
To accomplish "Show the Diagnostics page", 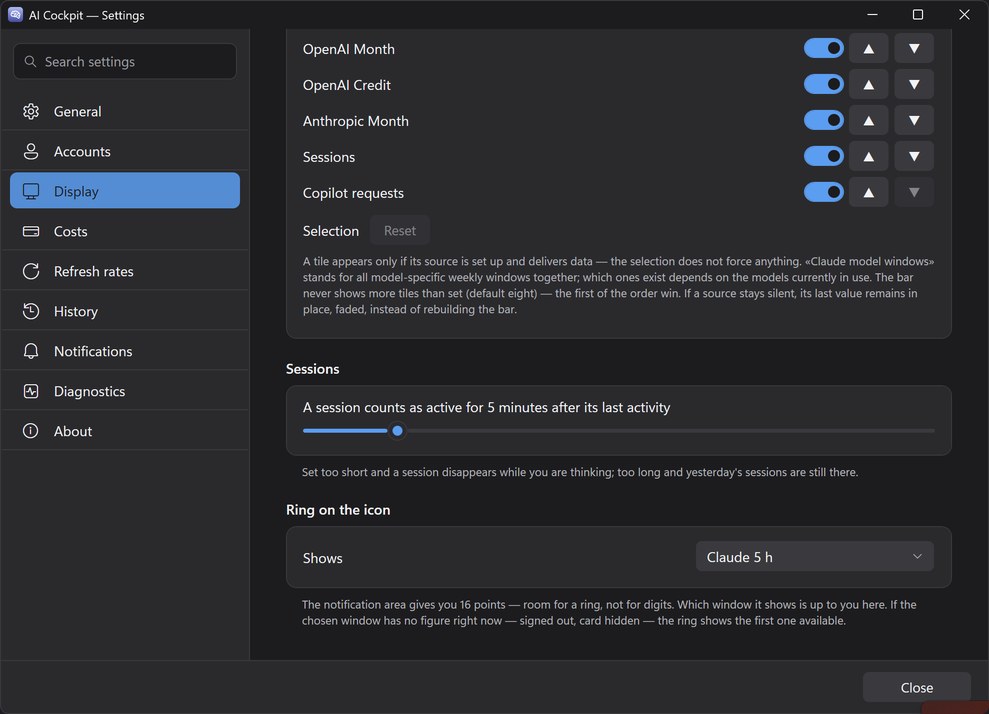I will pyautogui.click(x=125, y=391).
